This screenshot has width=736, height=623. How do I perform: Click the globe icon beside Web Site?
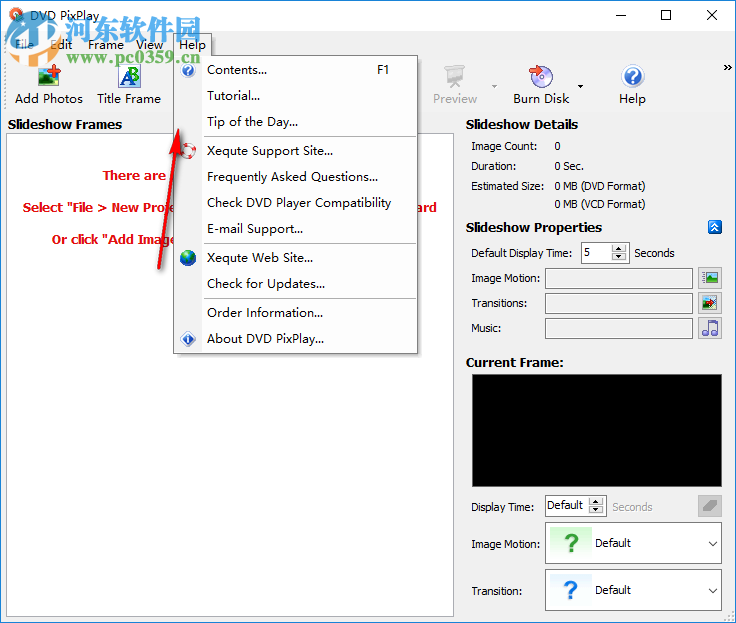pyautogui.click(x=188, y=258)
